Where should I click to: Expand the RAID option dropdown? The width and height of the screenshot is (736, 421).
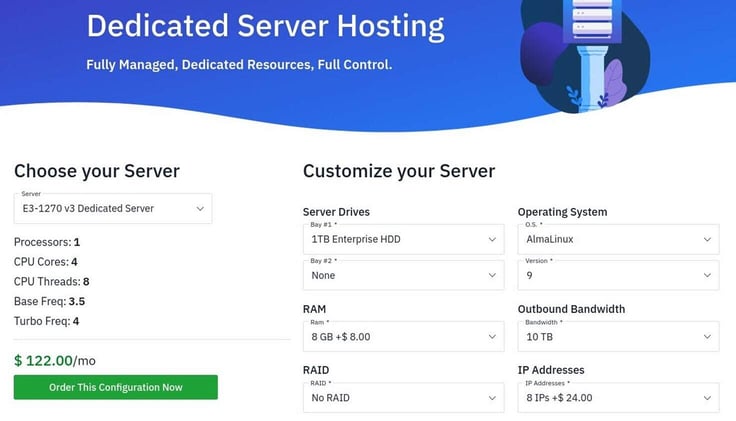tap(404, 398)
